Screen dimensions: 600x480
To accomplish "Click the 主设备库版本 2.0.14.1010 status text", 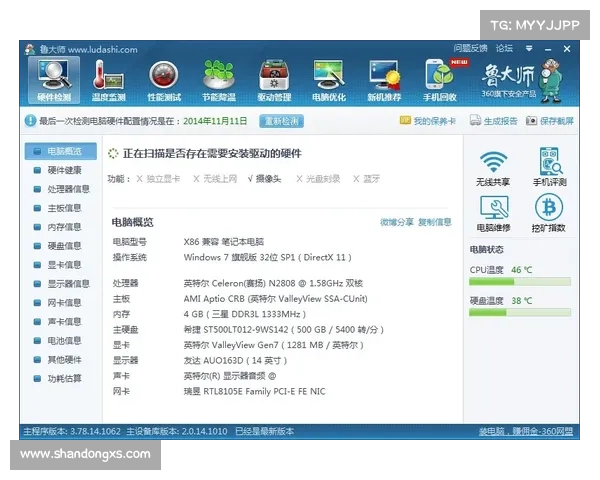I will click(x=177, y=431).
